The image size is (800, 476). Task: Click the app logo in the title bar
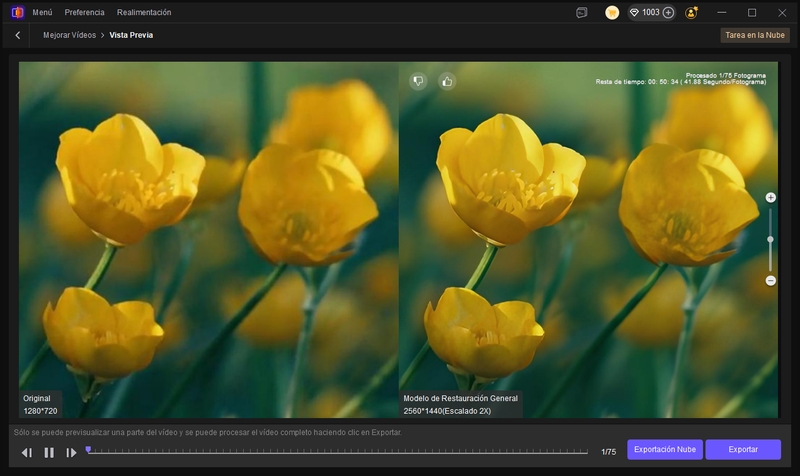pyautogui.click(x=17, y=12)
